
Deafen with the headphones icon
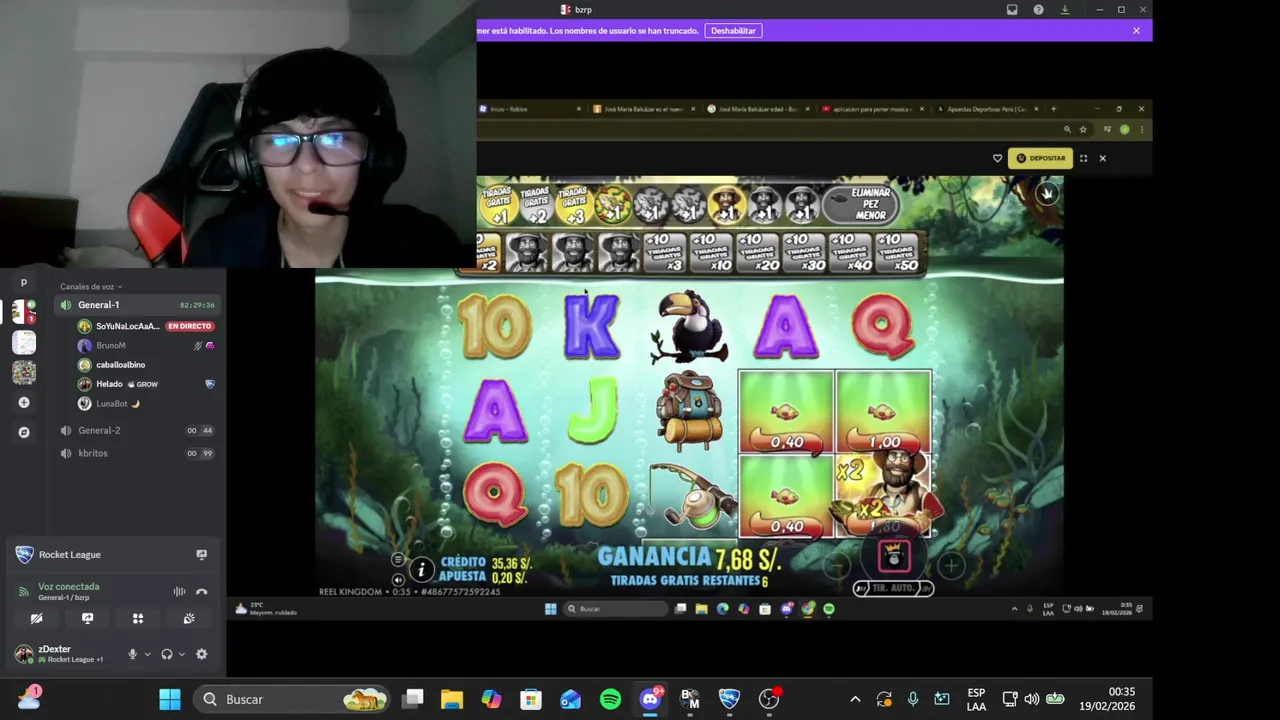167,654
